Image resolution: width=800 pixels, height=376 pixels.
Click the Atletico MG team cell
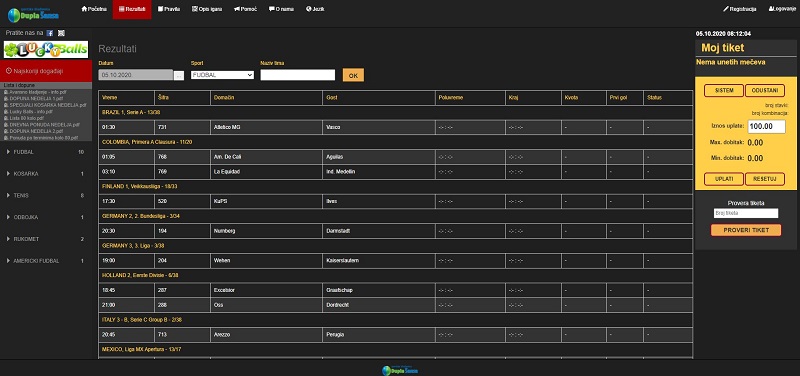(266, 127)
